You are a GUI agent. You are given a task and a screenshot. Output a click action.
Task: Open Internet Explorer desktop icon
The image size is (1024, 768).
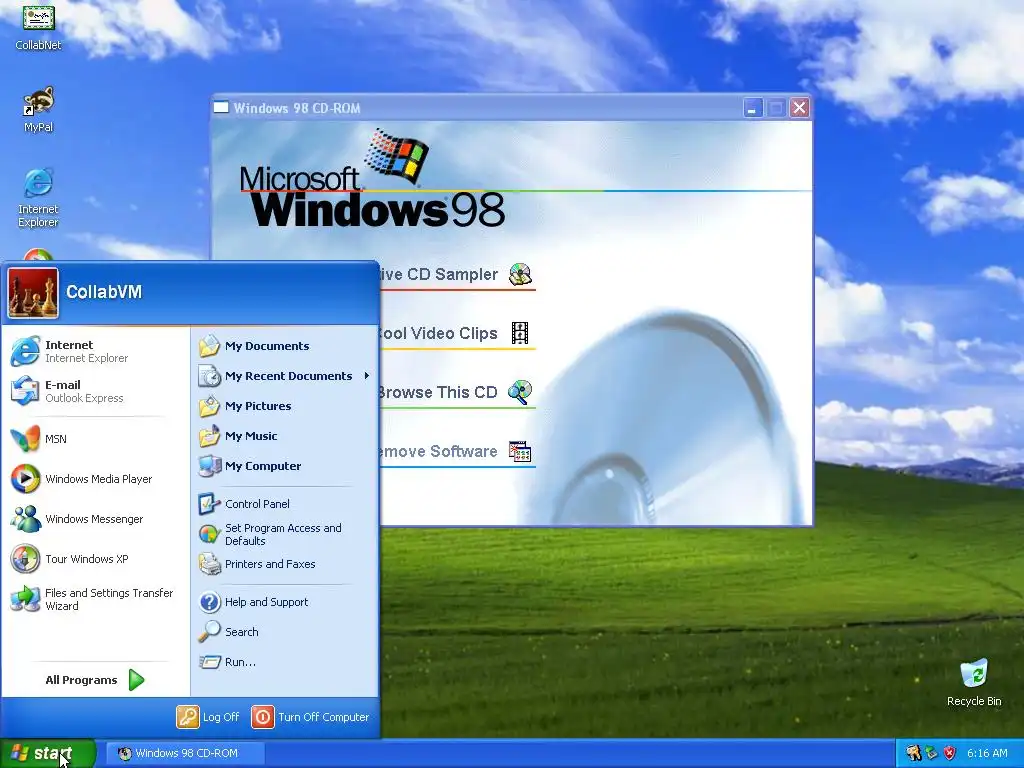pyautogui.click(x=39, y=198)
